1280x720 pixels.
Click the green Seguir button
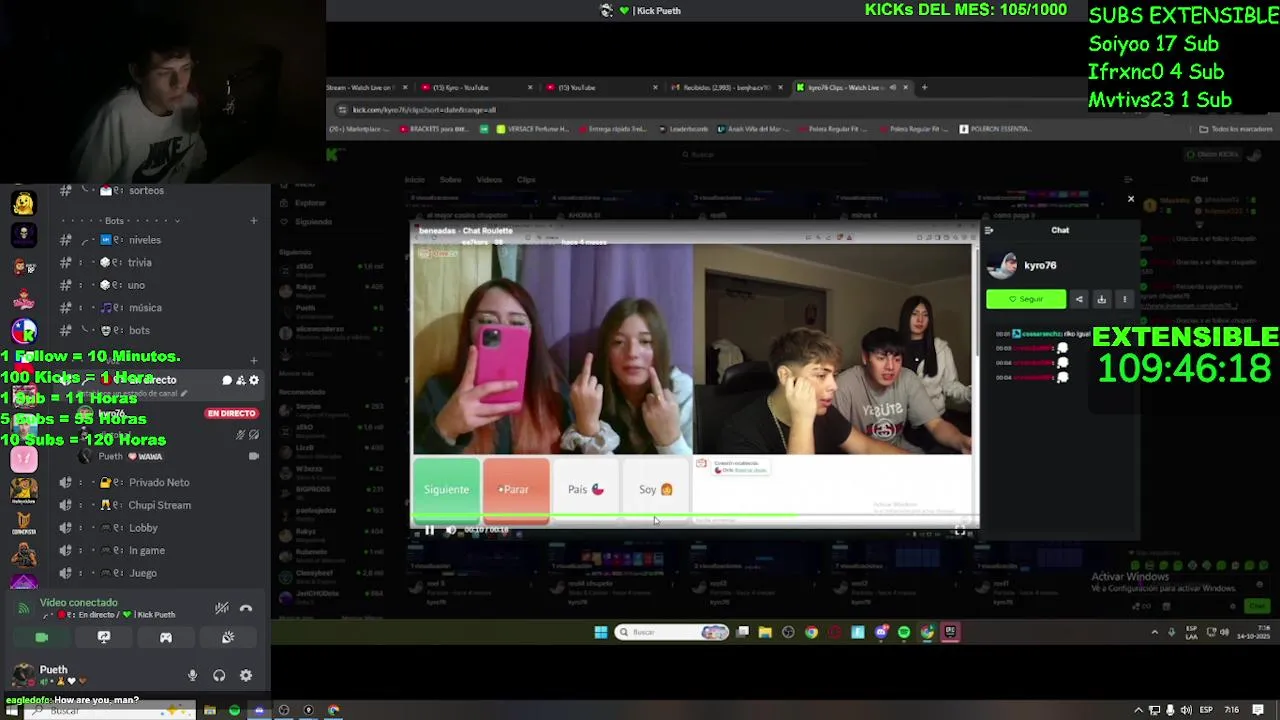(1026, 299)
